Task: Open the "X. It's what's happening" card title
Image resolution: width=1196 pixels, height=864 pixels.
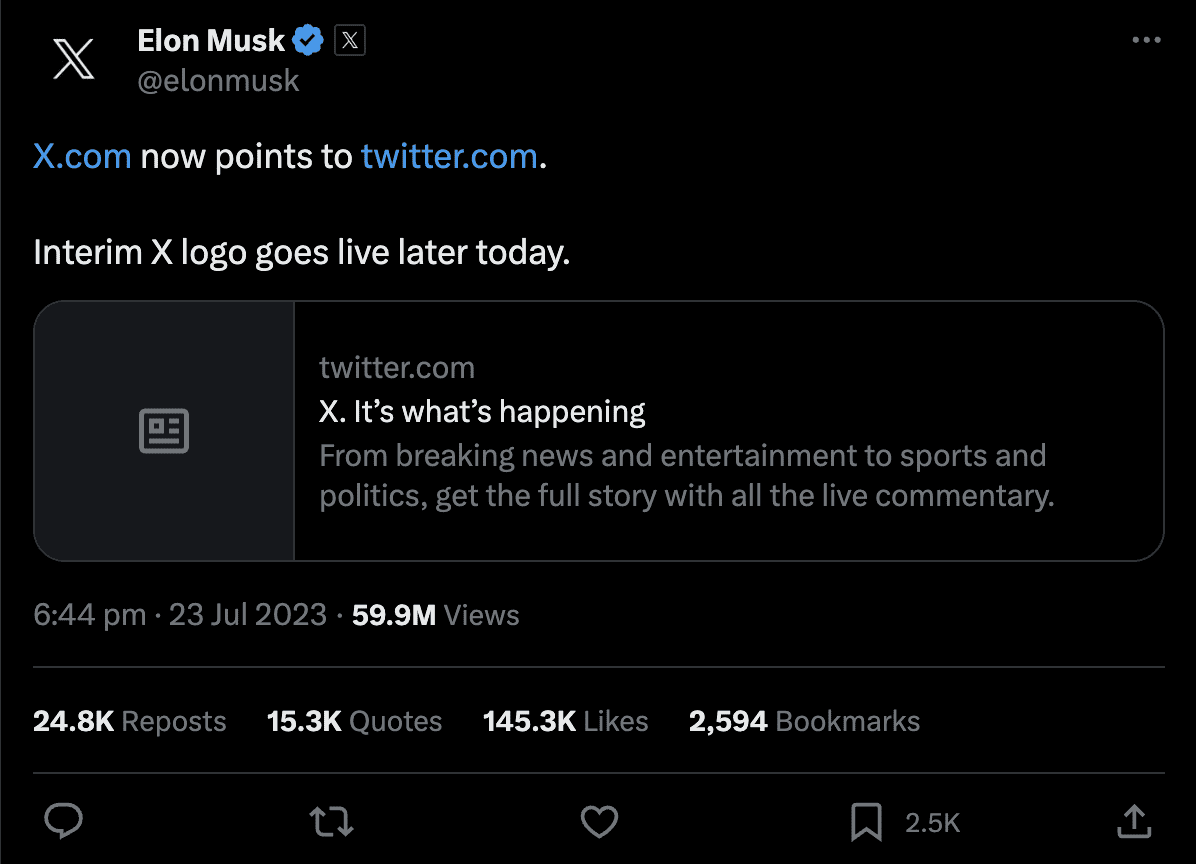Action: point(482,411)
